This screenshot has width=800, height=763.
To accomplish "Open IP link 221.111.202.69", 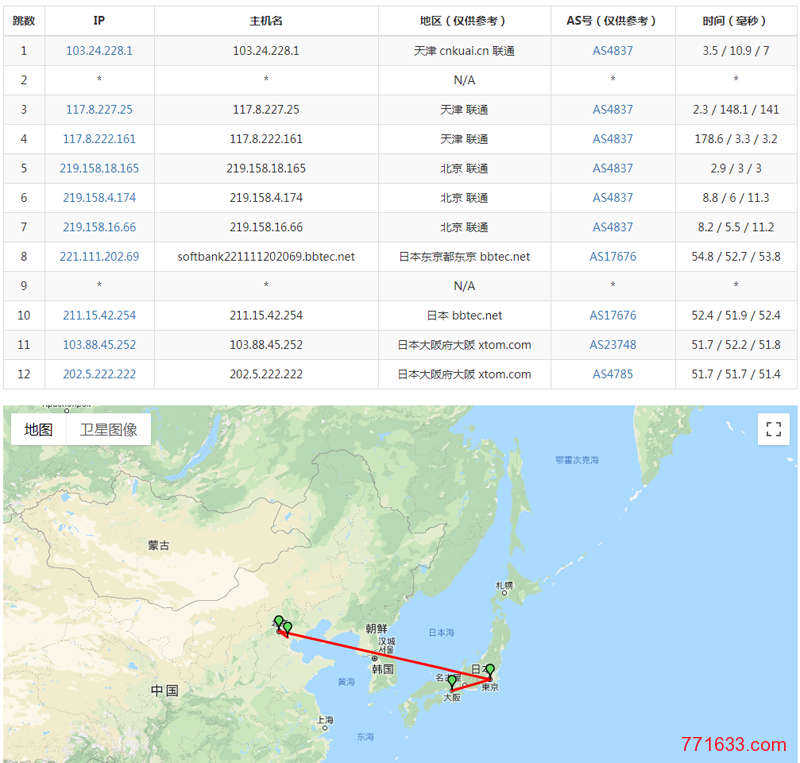I will tap(99, 256).
